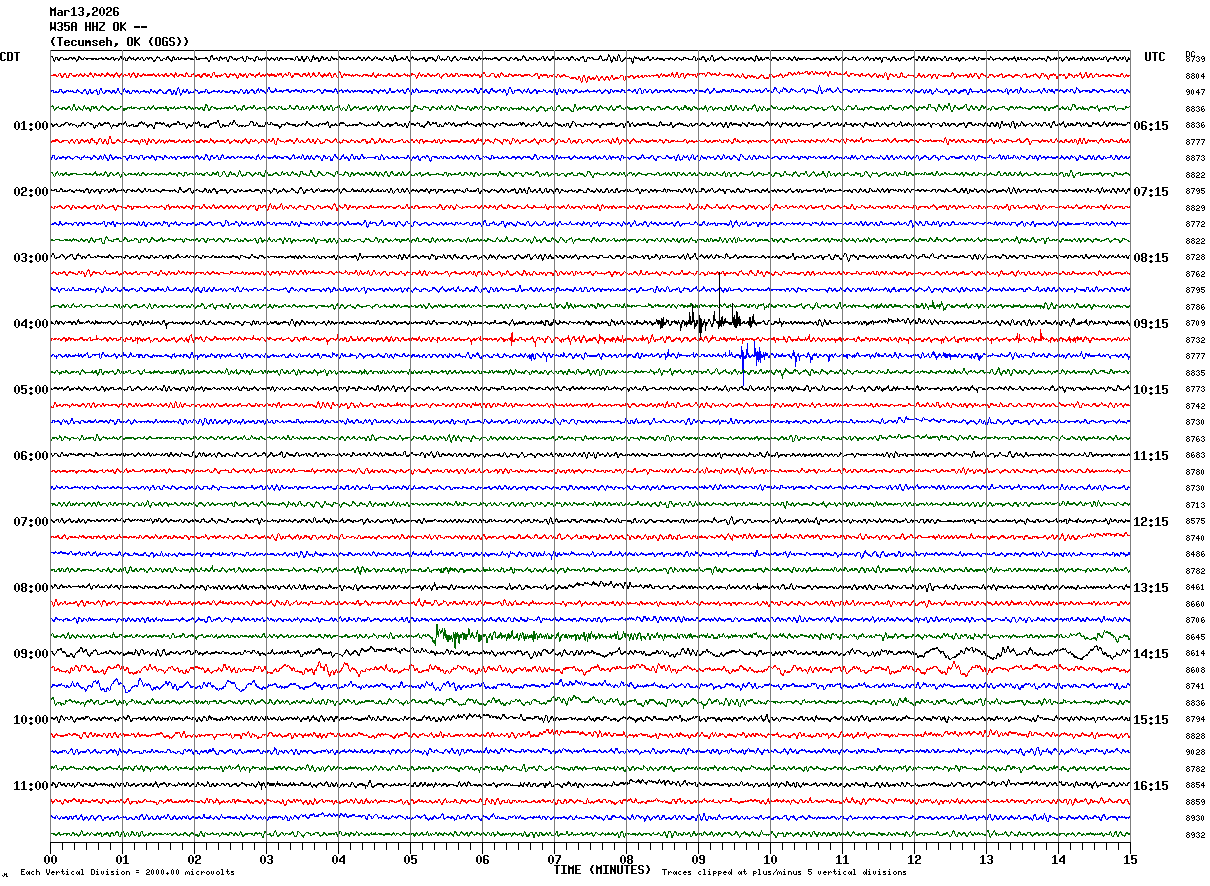Click the 07:15 UTC time label
This screenshot has width=1210, height=886.
tap(1151, 192)
